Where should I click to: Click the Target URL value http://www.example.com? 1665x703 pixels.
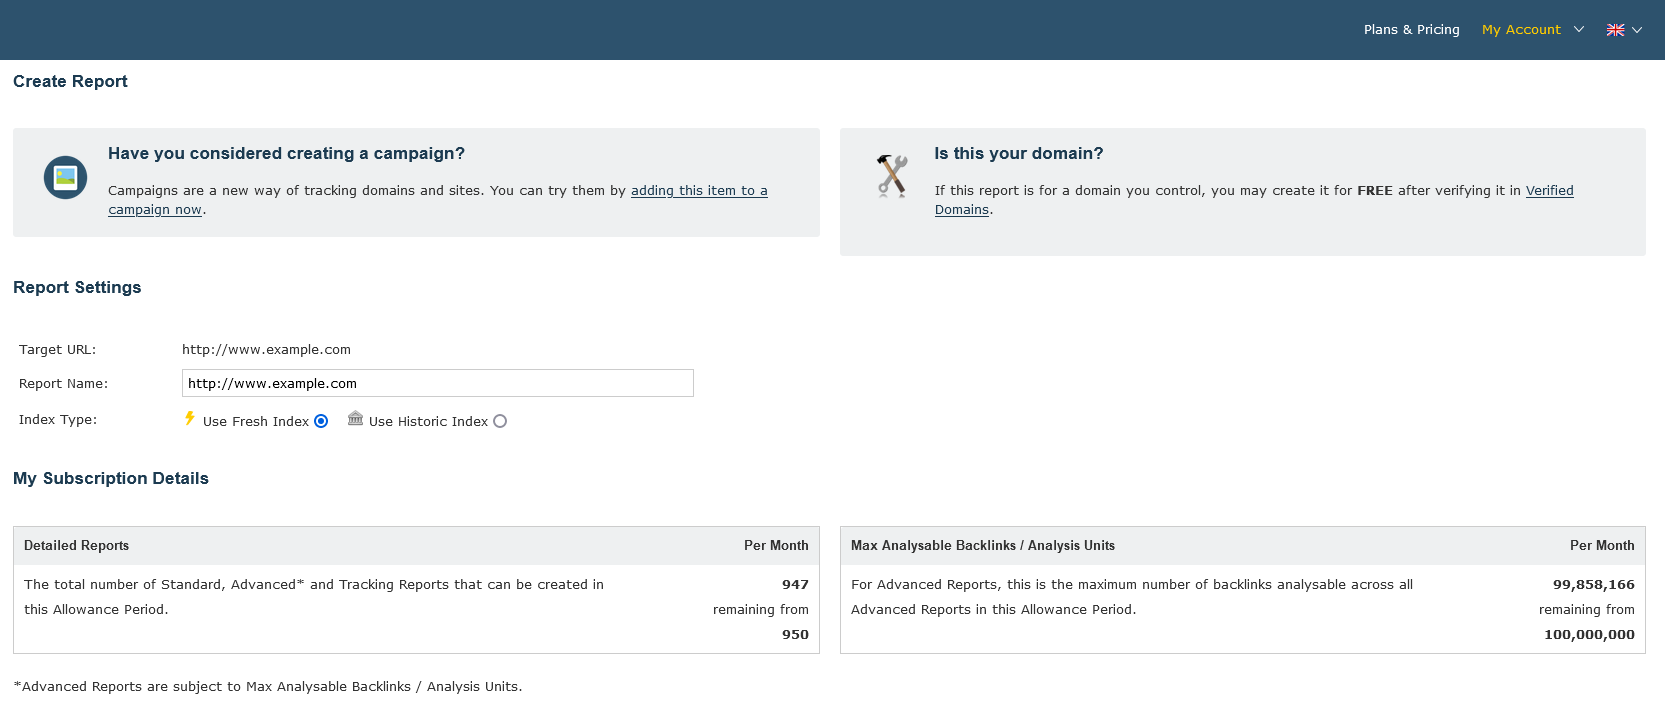[266, 350]
